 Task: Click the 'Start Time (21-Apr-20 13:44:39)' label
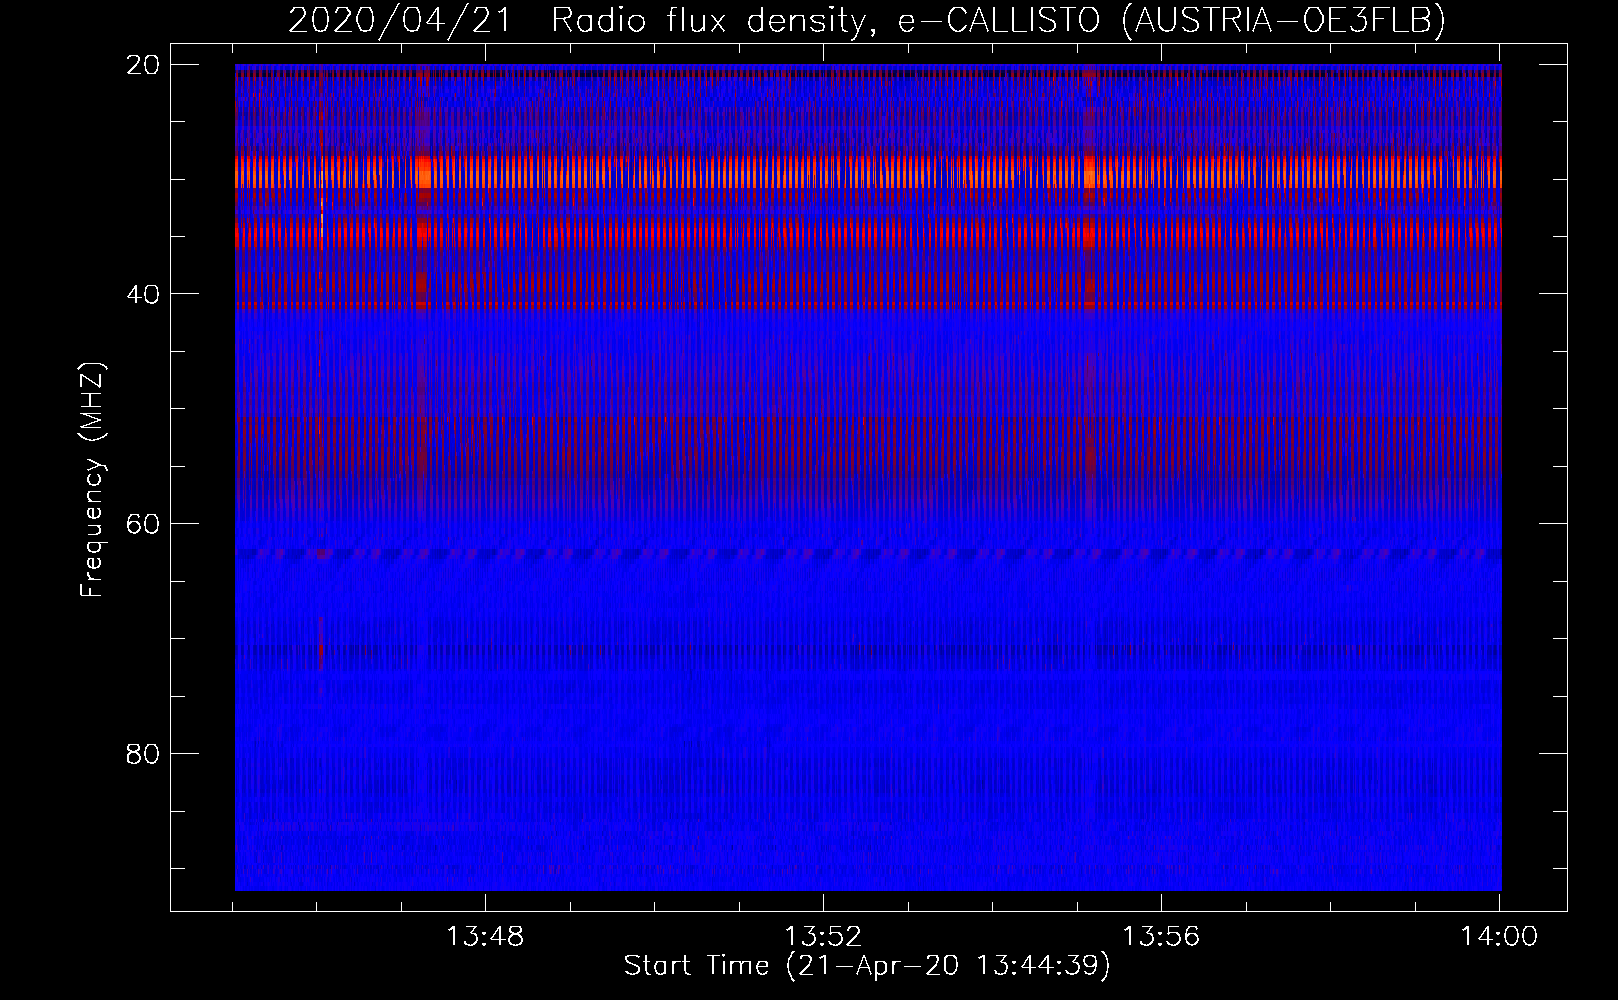click(868, 966)
